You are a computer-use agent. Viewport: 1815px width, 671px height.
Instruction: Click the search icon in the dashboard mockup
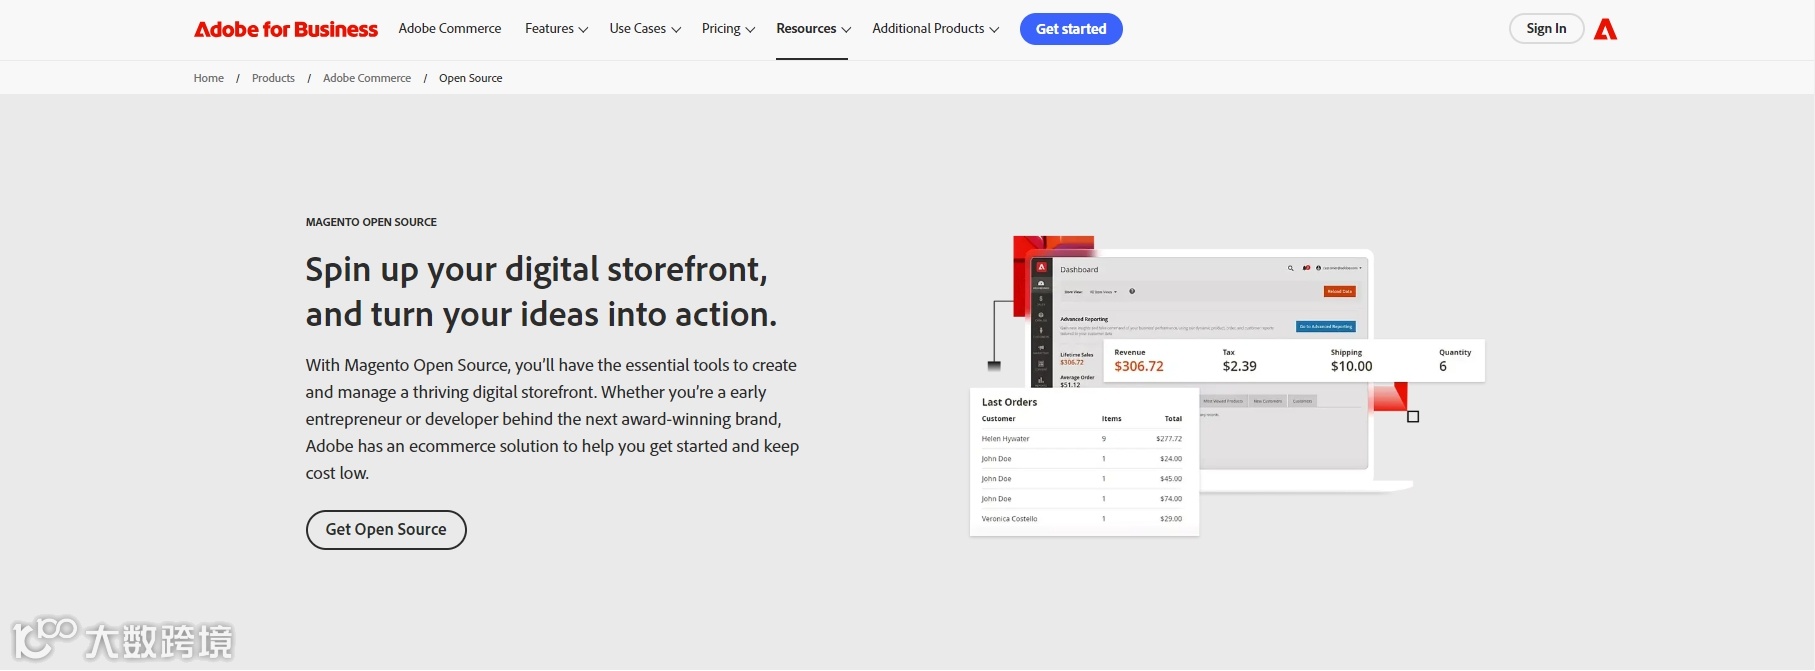[x=1290, y=268]
